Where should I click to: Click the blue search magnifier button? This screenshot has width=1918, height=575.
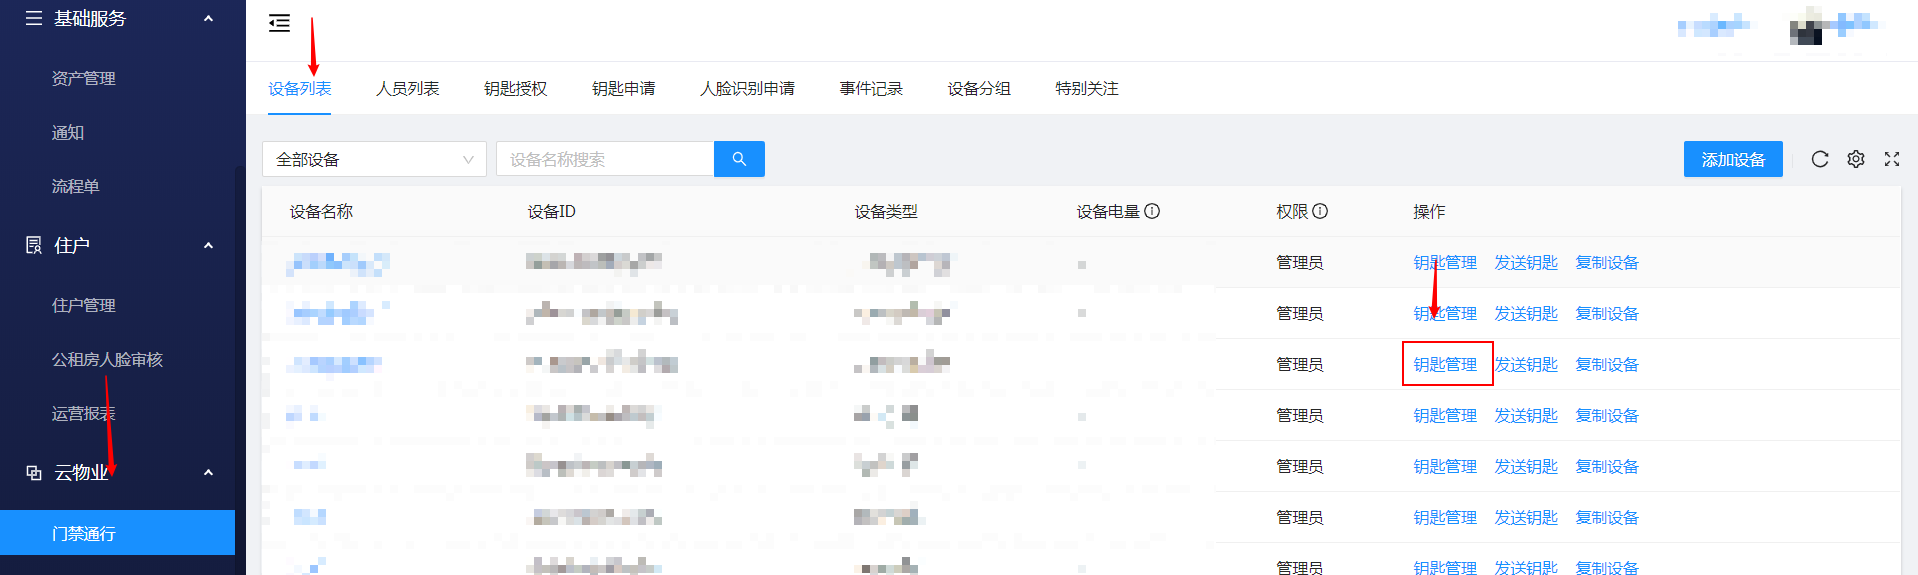coord(739,159)
